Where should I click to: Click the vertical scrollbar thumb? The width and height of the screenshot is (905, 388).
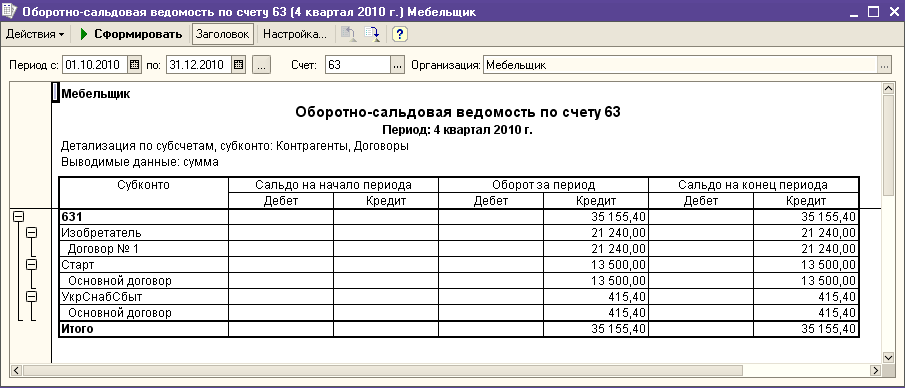pyautogui.click(x=888, y=147)
